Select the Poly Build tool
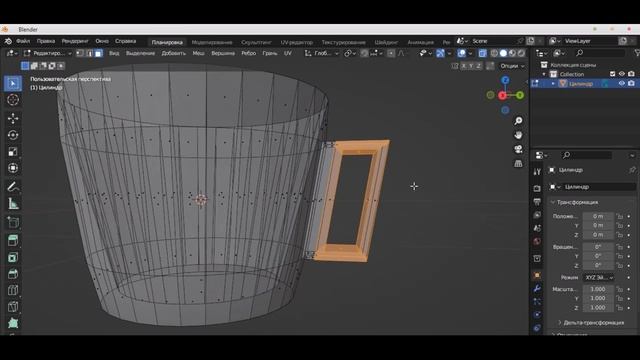Screen dimensions: 640x360 (13, 323)
